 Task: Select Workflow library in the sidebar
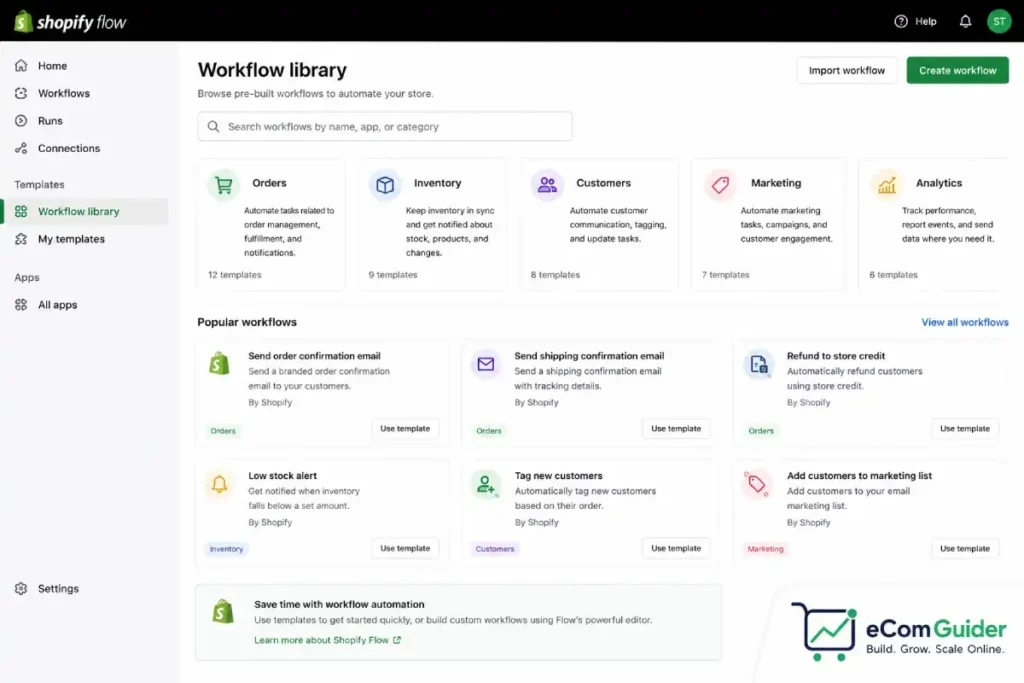pyautogui.click(x=85, y=211)
